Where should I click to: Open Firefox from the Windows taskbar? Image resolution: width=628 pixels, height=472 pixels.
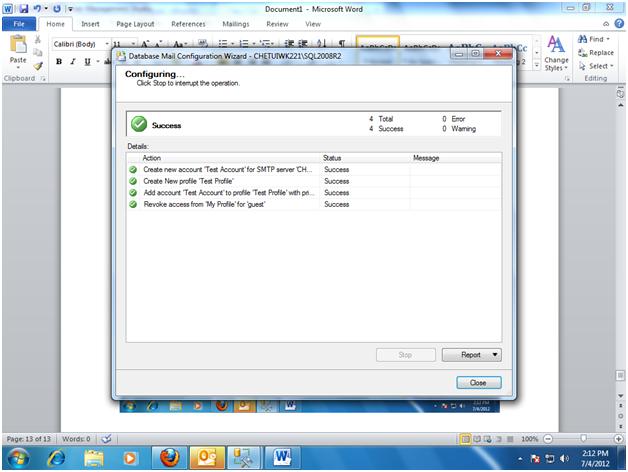point(170,457)
